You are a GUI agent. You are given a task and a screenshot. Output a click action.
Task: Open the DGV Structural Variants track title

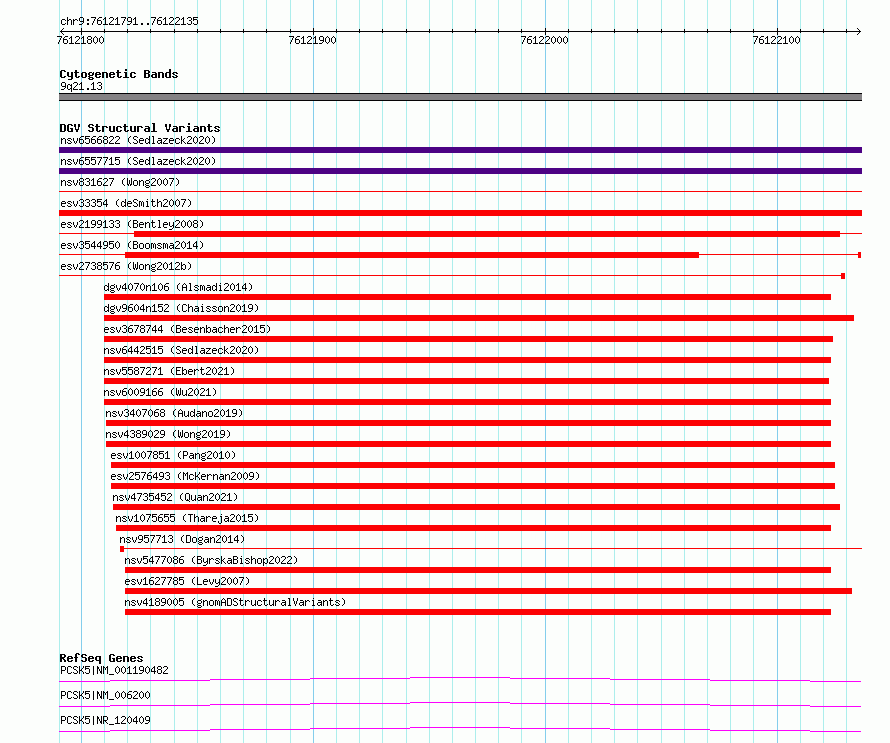140,128
